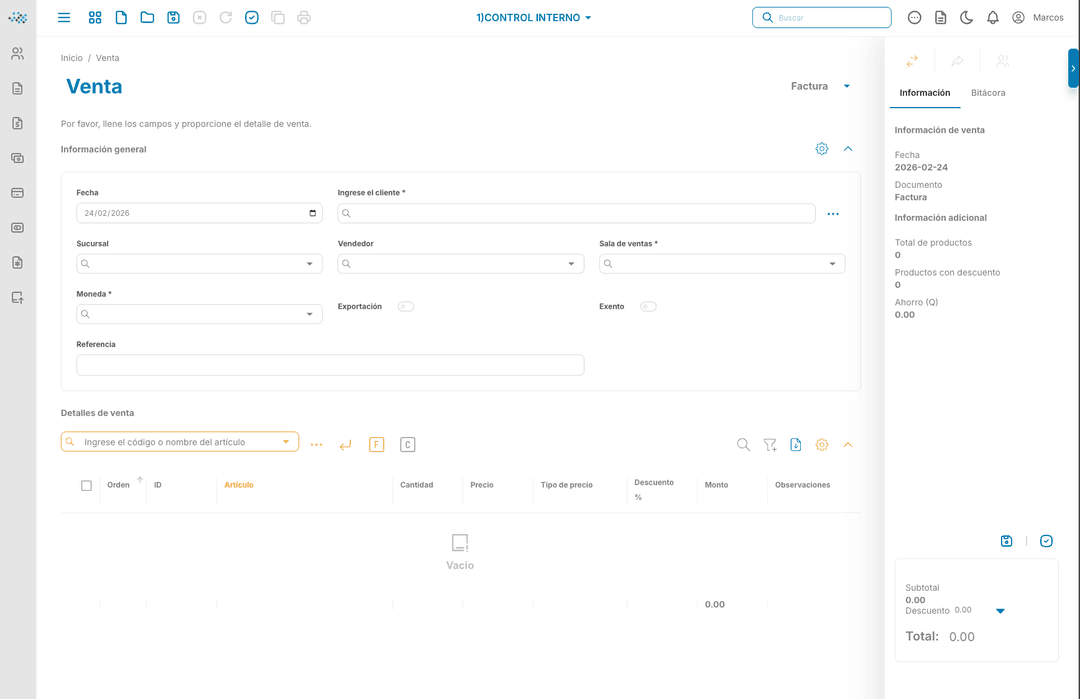
Task: Open the notifications bell
Action: click(993, 18)
